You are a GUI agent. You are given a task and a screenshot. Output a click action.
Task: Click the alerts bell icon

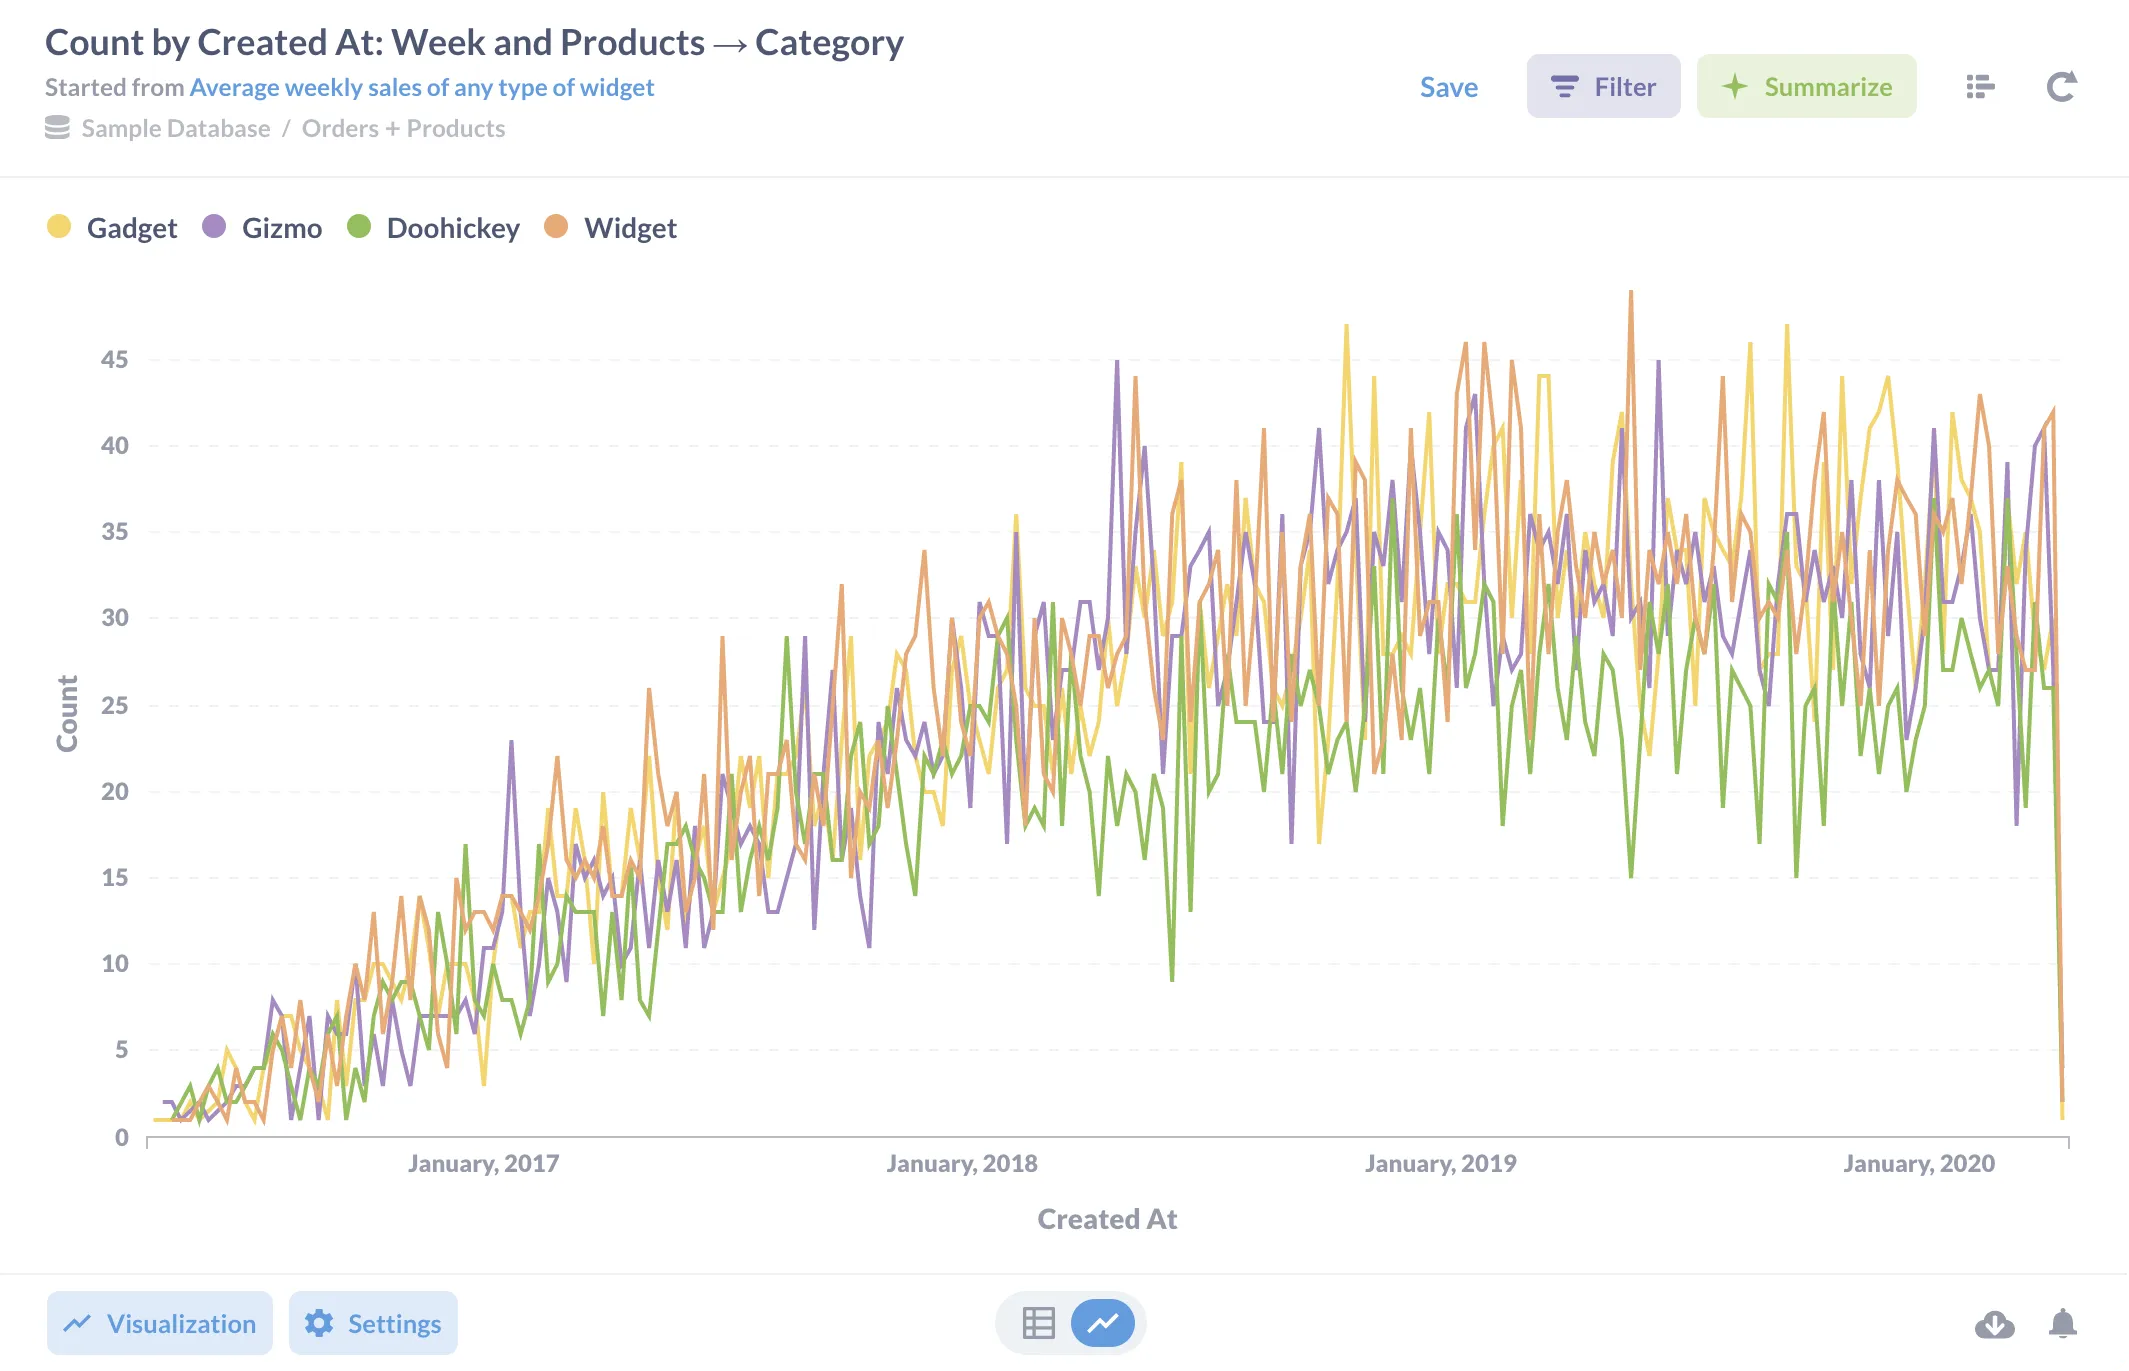(2064, 1323)
